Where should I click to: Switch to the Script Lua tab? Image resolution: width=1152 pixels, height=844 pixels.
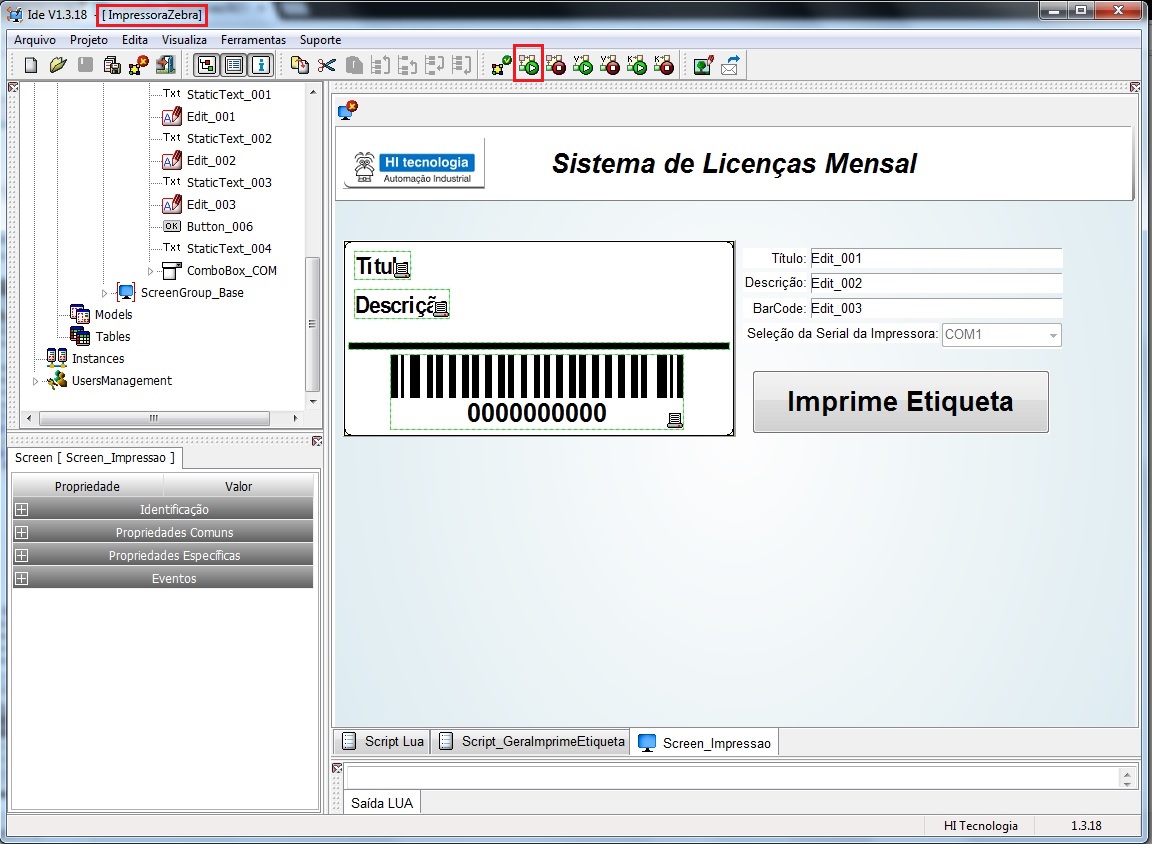click(384, 741)
